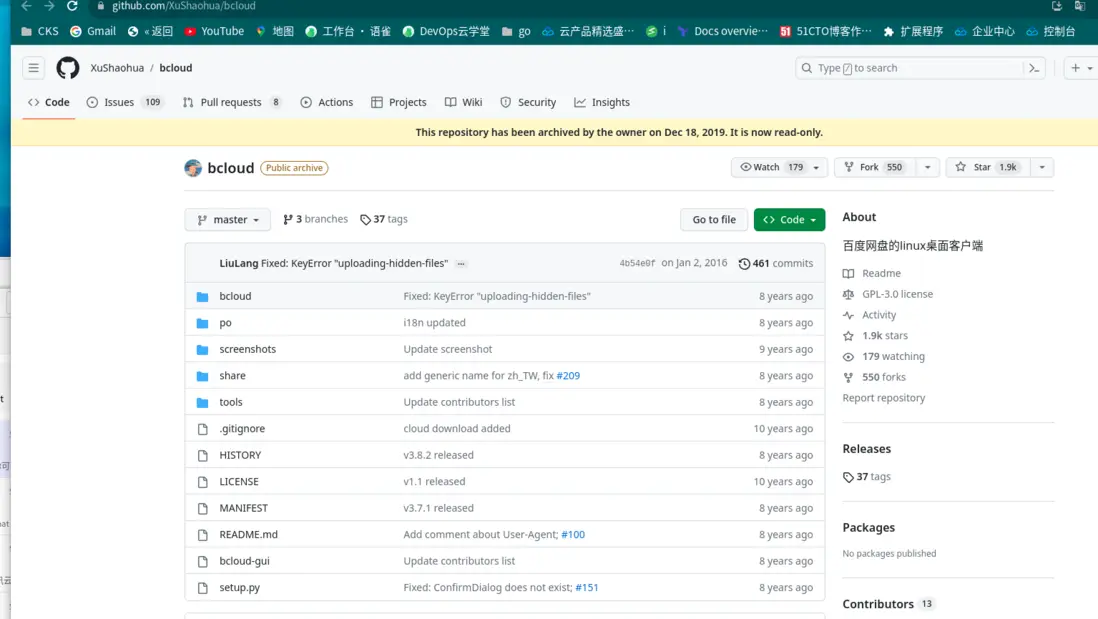1098x619 pixels.
Task: Switch to the Insights tab
Action: point(602,102)
